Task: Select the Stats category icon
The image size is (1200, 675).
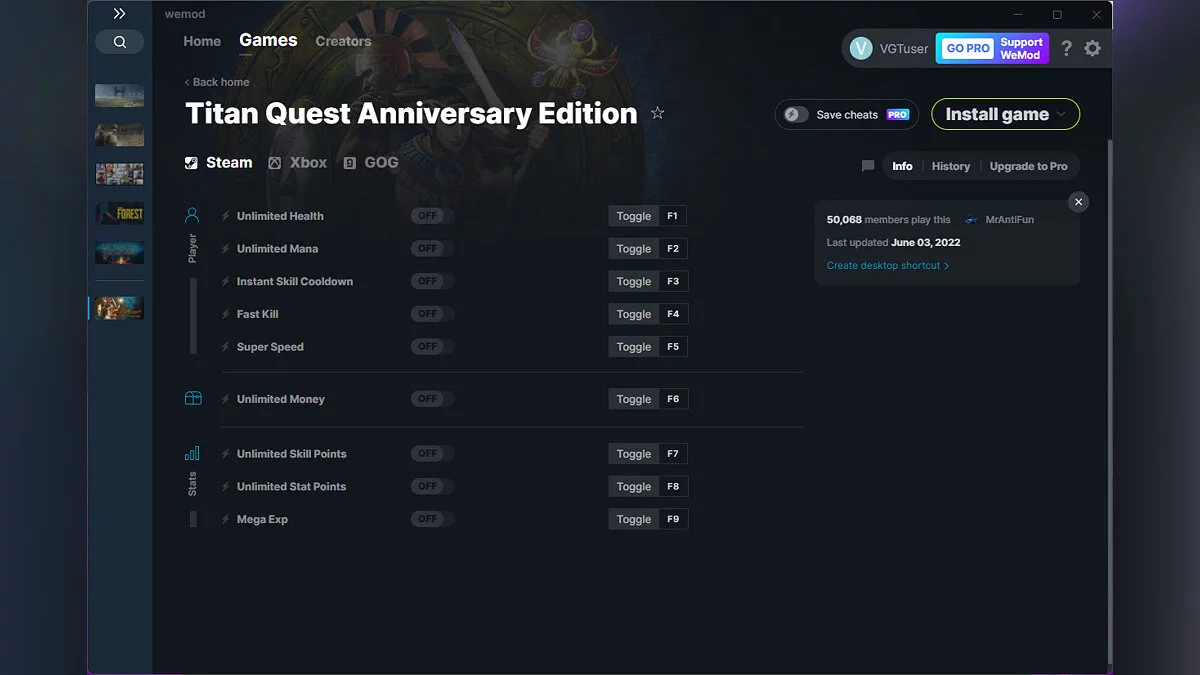Action: (x=192, y=453)
